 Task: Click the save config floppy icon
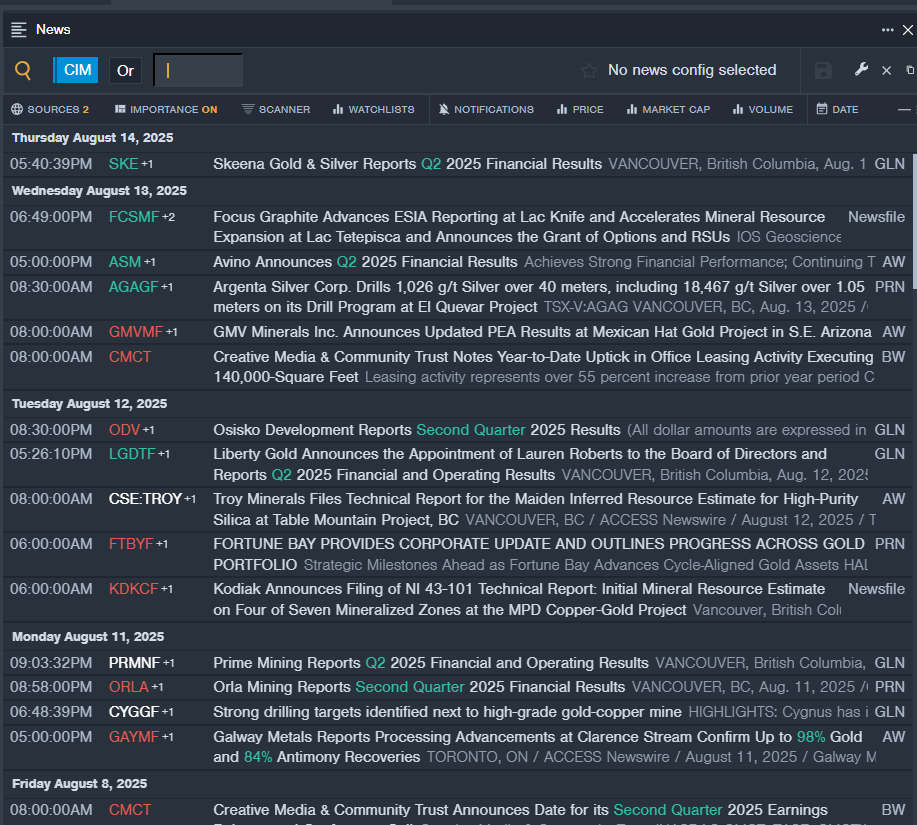point(823,71)
